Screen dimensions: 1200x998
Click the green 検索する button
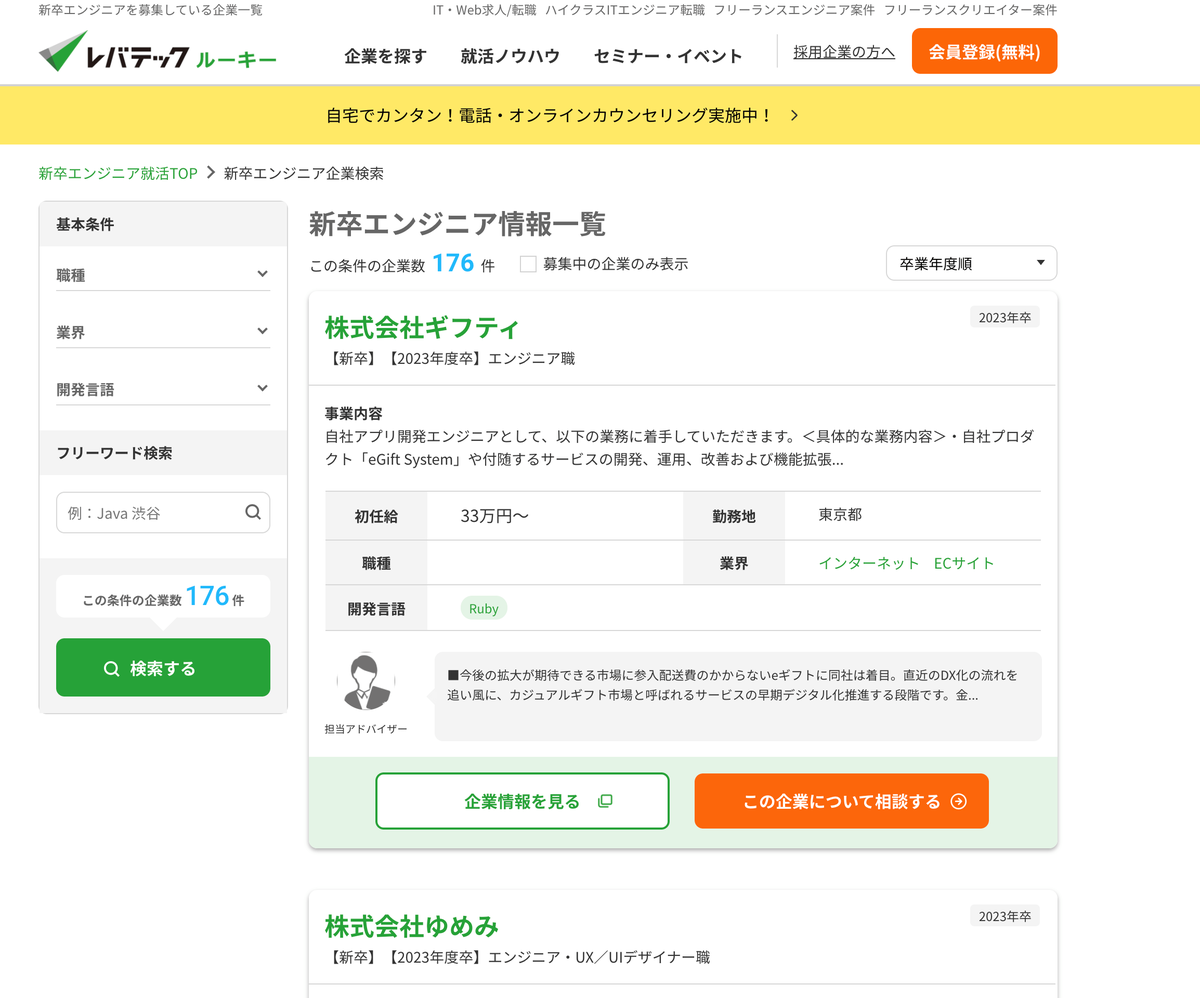point(163,667)
